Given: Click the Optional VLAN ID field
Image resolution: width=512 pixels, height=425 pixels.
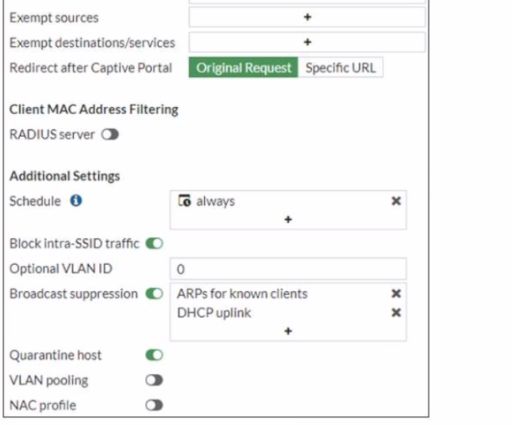Looking at the screenshot, I should coord(288,269).
